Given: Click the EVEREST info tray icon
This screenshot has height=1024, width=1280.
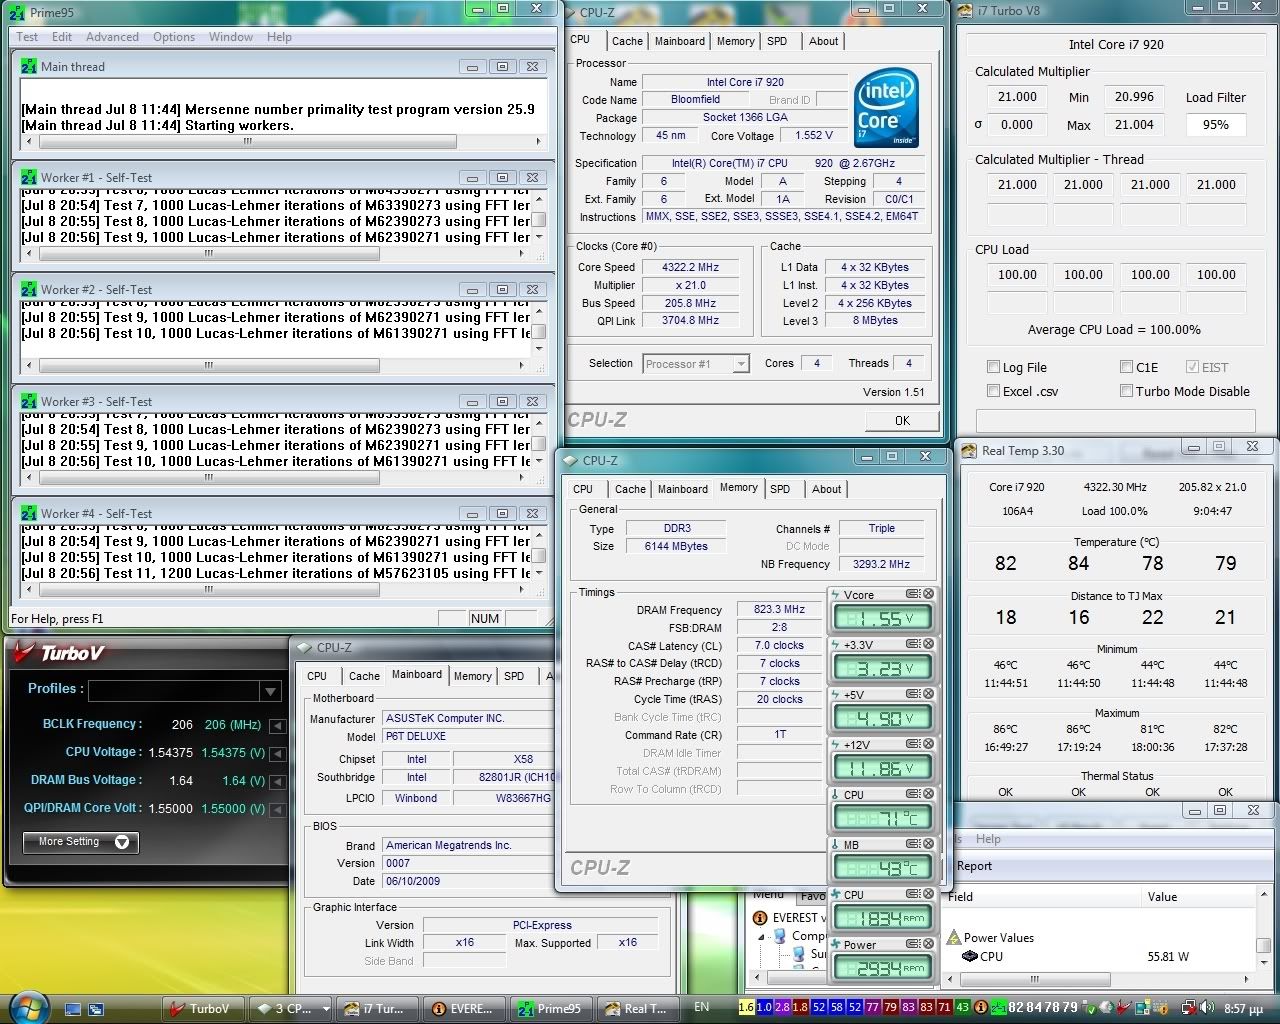Looking at the screenshot, I should (x=981, y=1008).
